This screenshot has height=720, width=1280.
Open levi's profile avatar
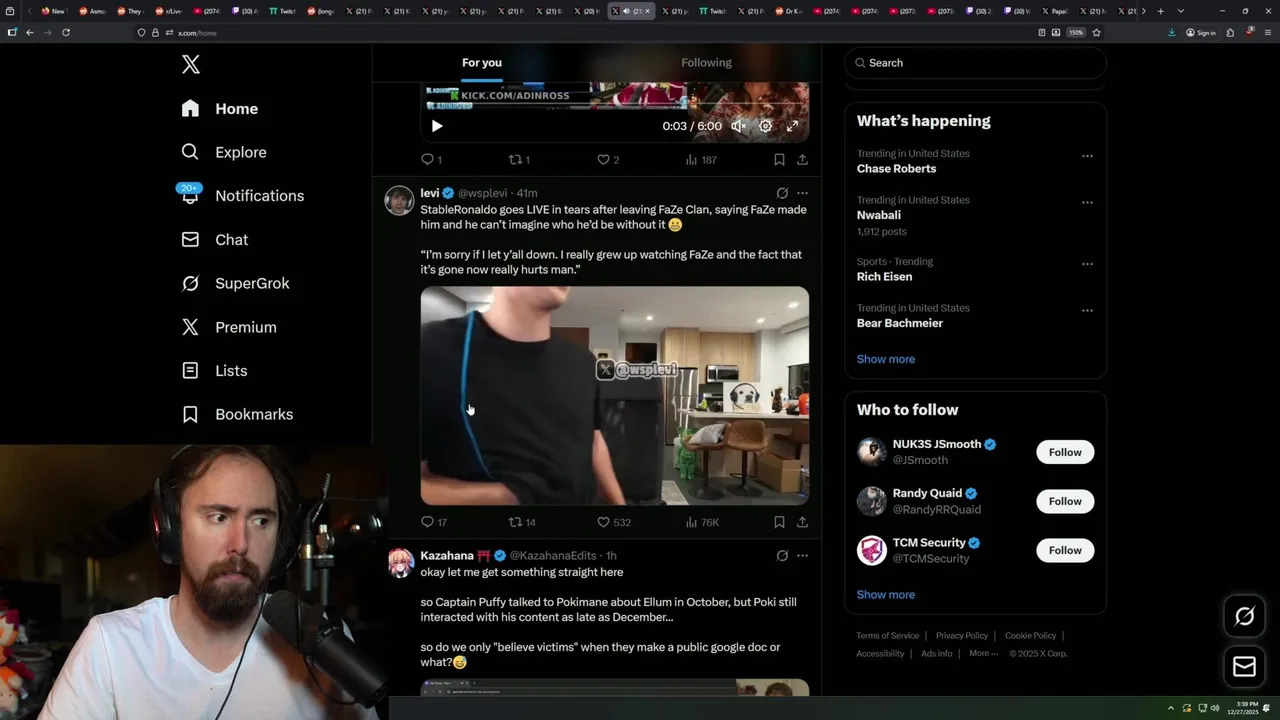(400, 200)
